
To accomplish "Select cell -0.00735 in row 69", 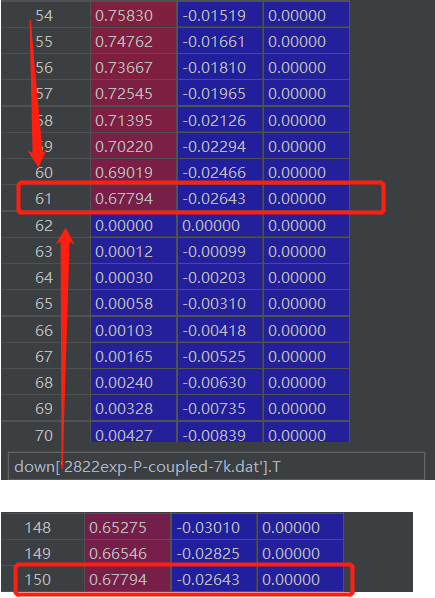I will coord(220,408).
